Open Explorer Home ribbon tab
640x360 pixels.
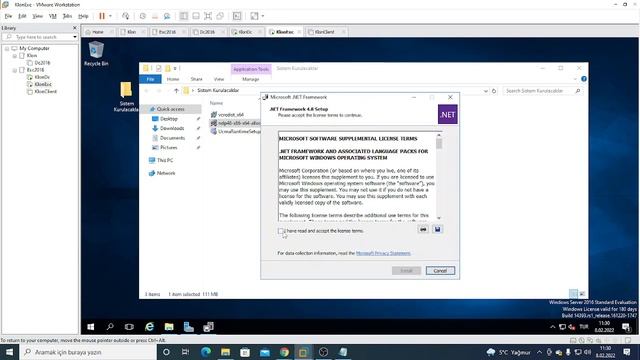[x=173, y=79]
